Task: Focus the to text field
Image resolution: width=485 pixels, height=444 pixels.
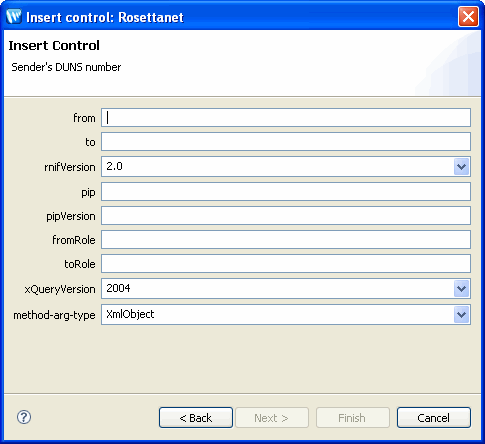Action: point(286,142)
